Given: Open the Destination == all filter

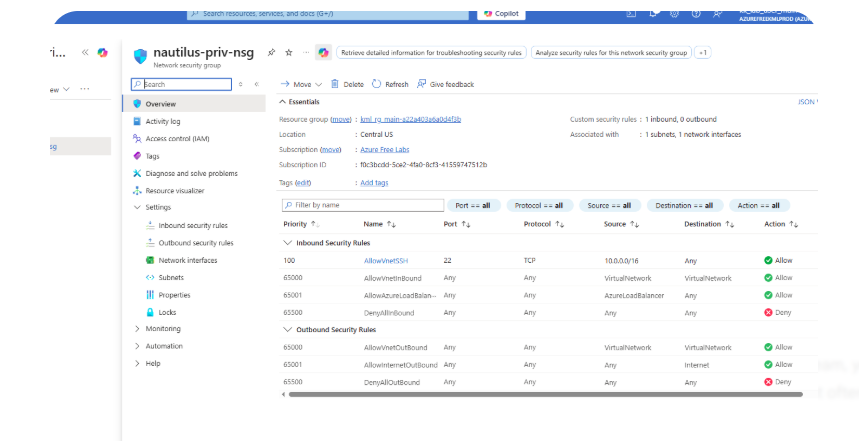Looking at the screenshot, I should point(684,206).
